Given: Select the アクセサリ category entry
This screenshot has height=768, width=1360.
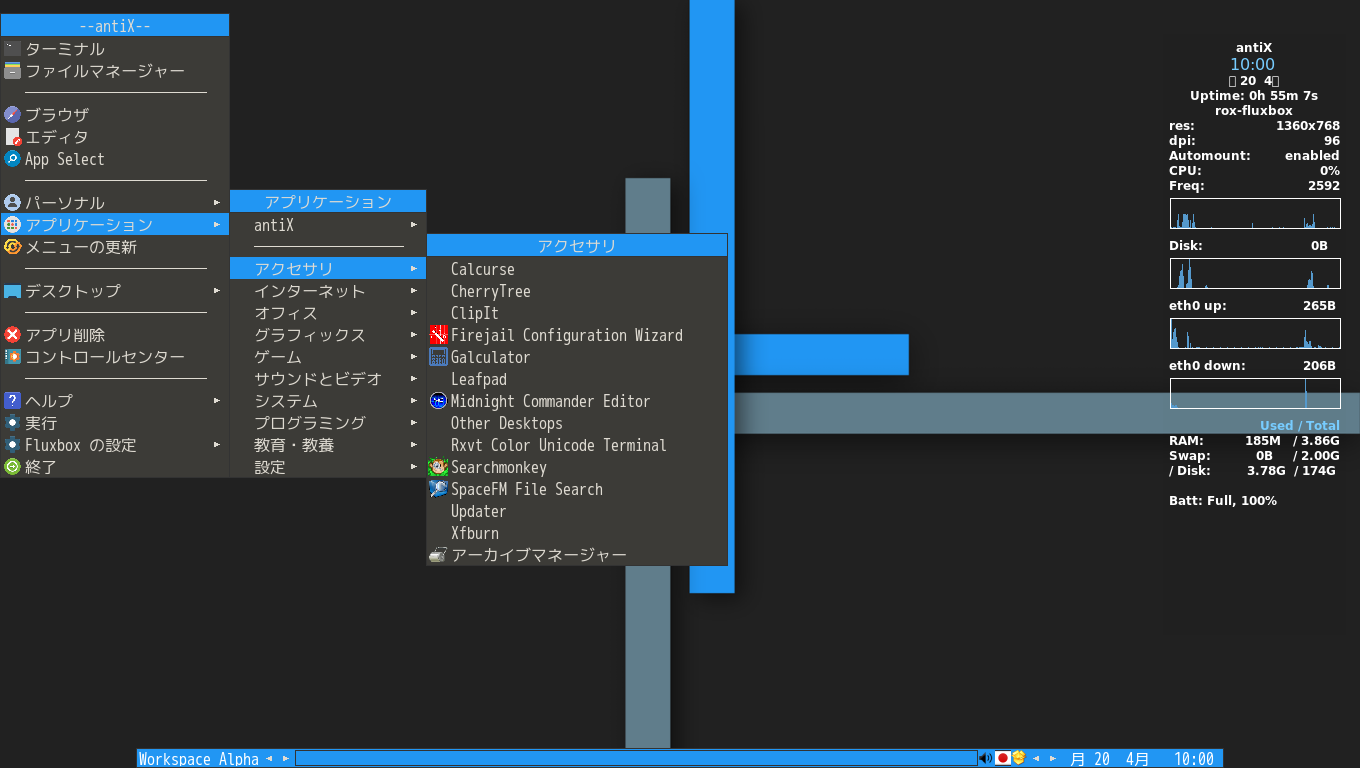Looking at the screenshot, I should 328,269.
